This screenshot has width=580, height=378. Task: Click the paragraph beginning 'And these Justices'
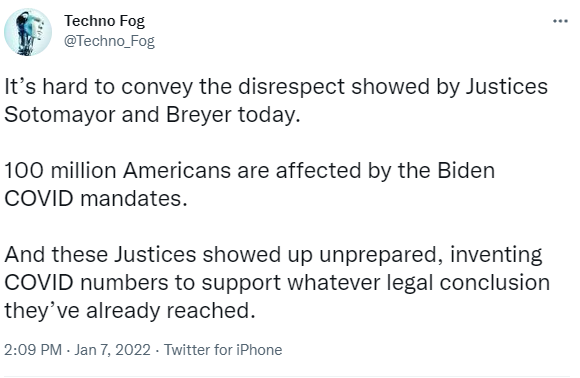pos(277,282)
